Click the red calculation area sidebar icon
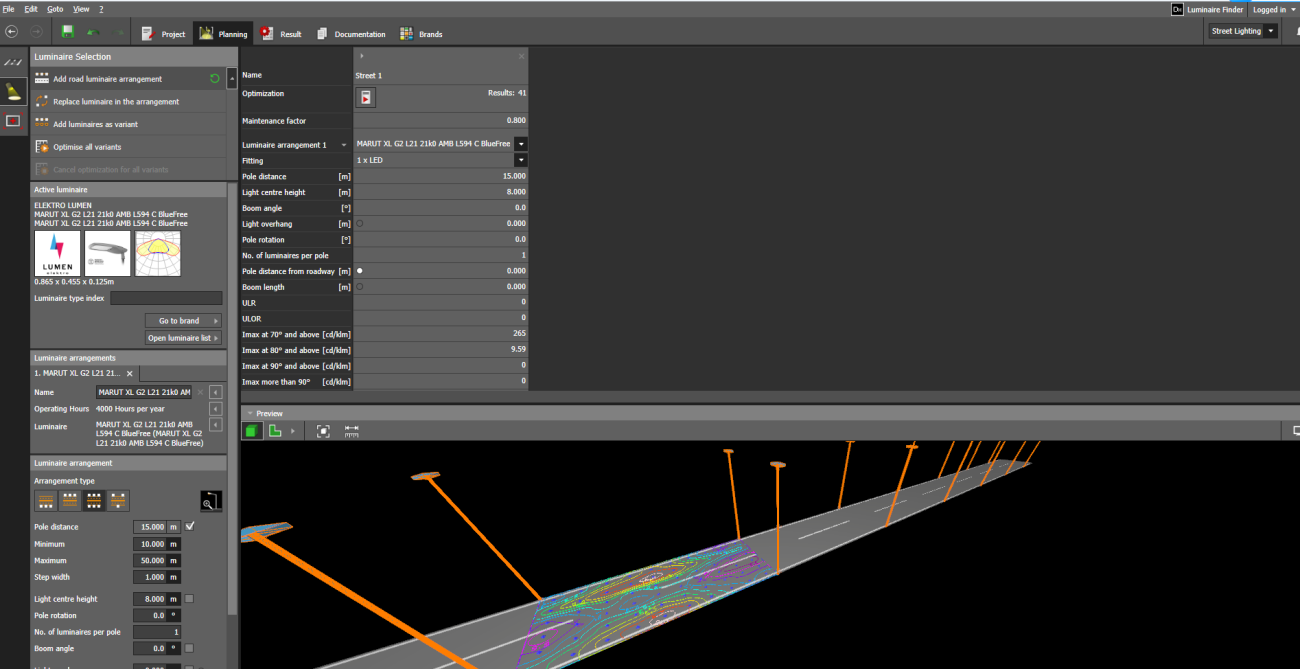The width and height of the screenshot is (1300, 669). point(13,121)
